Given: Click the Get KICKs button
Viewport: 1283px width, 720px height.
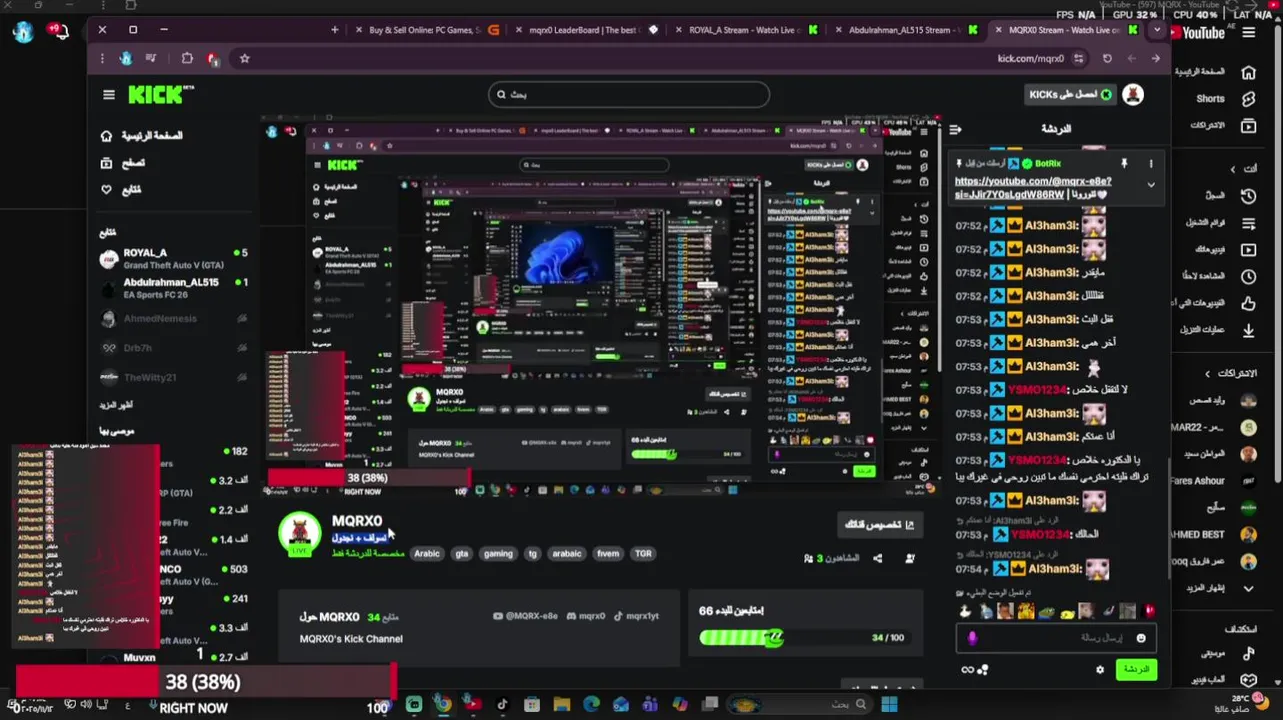Looking at the screenshot, I should [x=1070, y=94].
